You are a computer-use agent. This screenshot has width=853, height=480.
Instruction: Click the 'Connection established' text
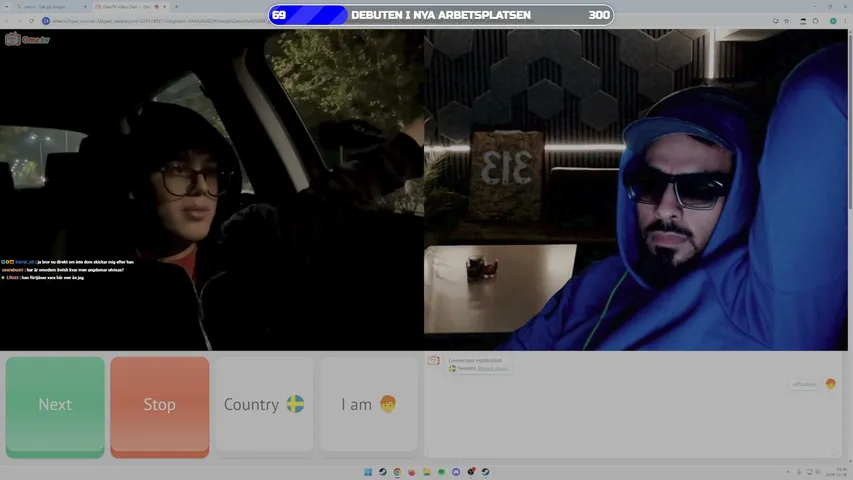pyautogui.click(x=475, y=360)
